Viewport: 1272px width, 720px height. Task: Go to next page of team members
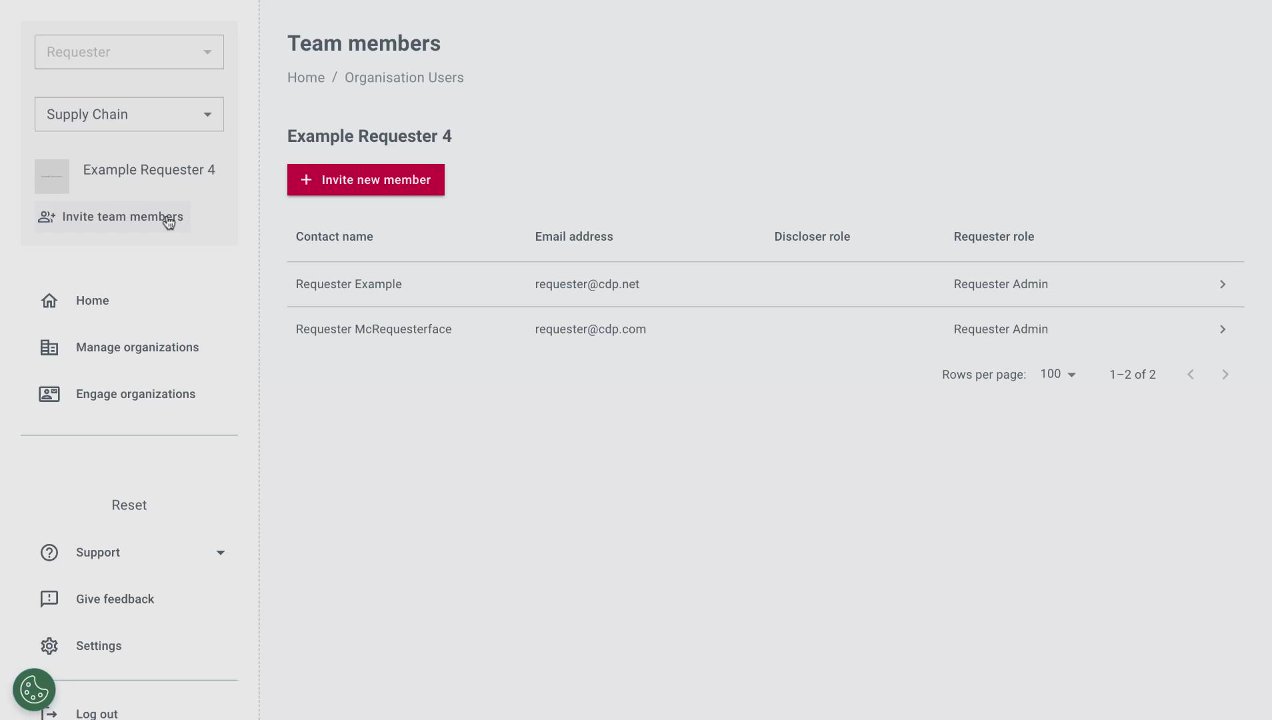pyautogui.click(x=1225, y=374)
